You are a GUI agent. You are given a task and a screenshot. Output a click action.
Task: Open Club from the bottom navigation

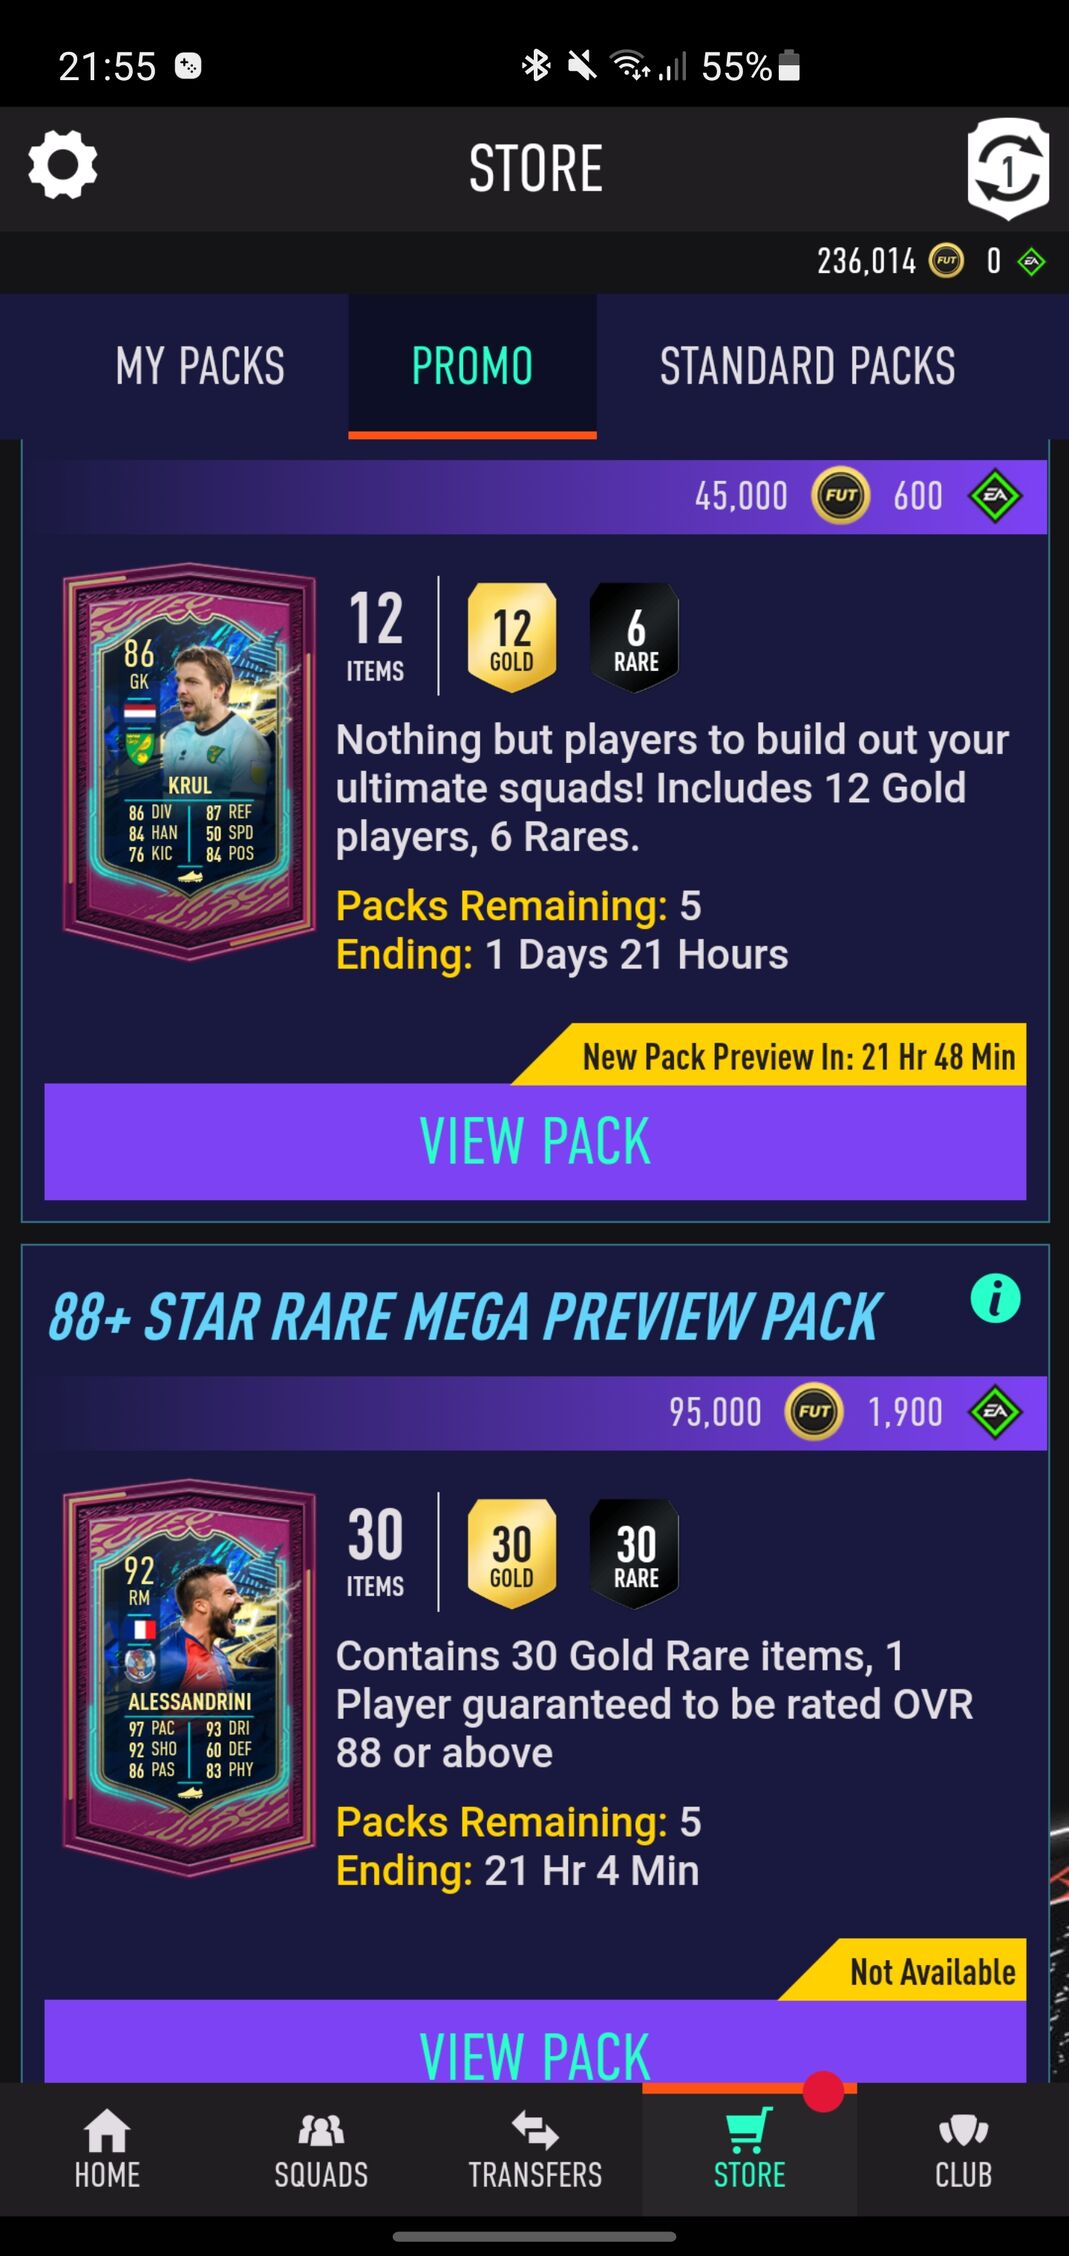click(963, 2149)
